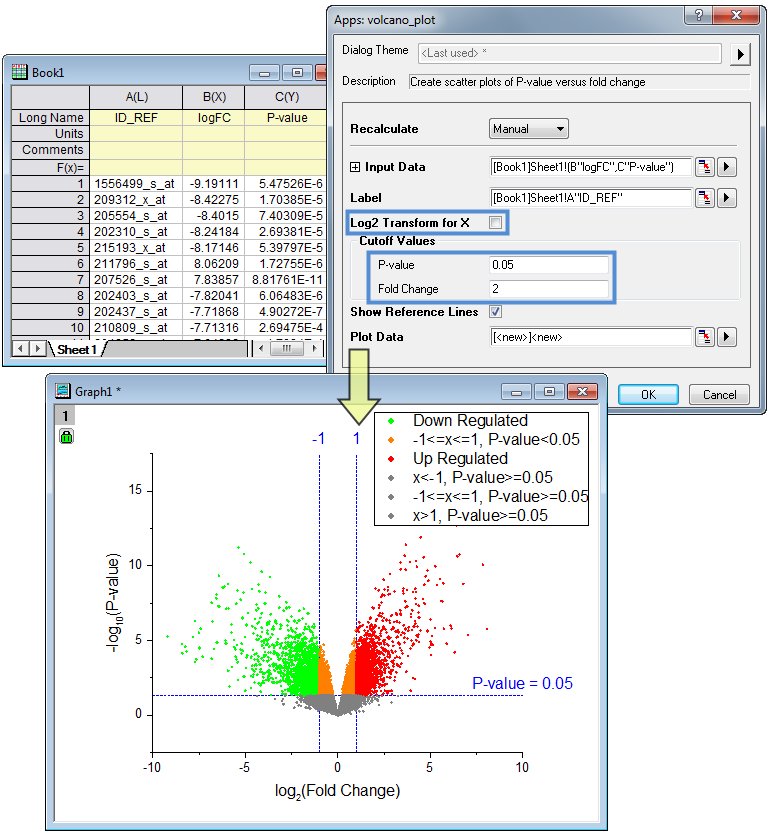Maximize the Graph1 window
The image size is (772, 833).
[549, 392]
